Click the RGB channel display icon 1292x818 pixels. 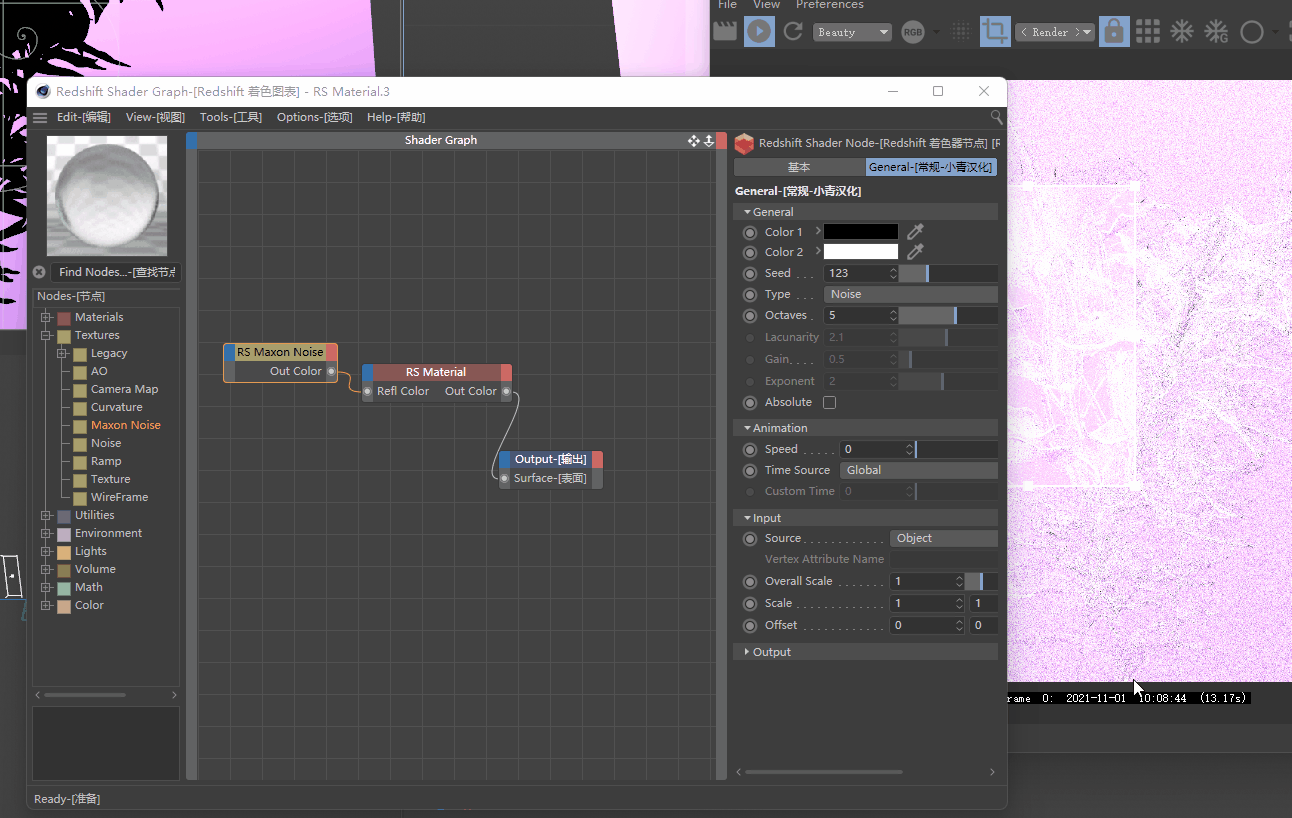point(913,32)
